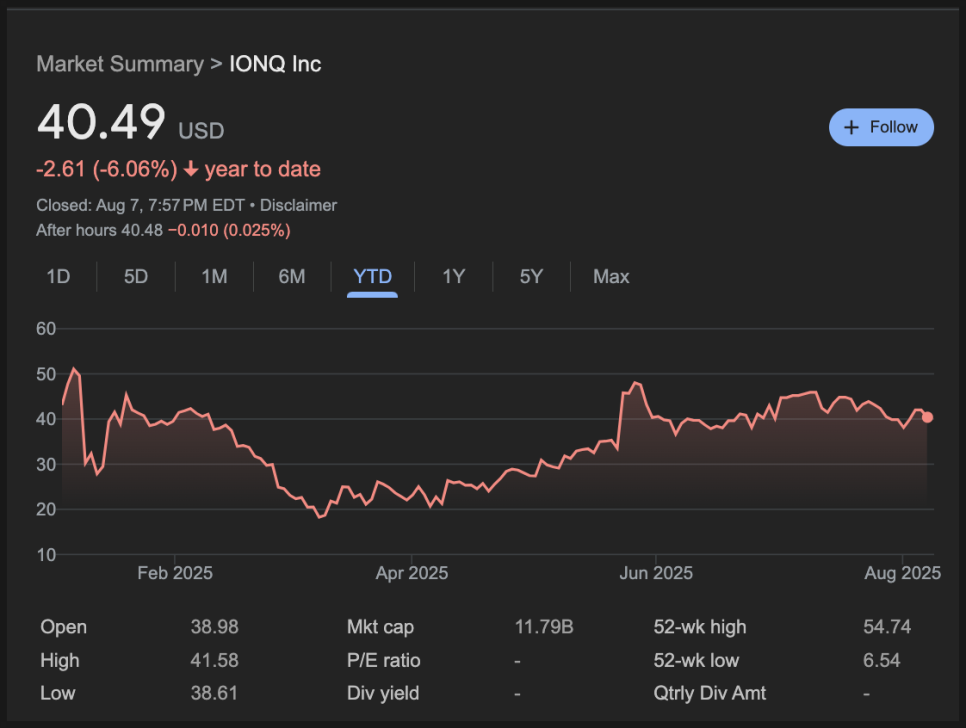
Task: Open the Disclaimer link
Action: [298, 205]
